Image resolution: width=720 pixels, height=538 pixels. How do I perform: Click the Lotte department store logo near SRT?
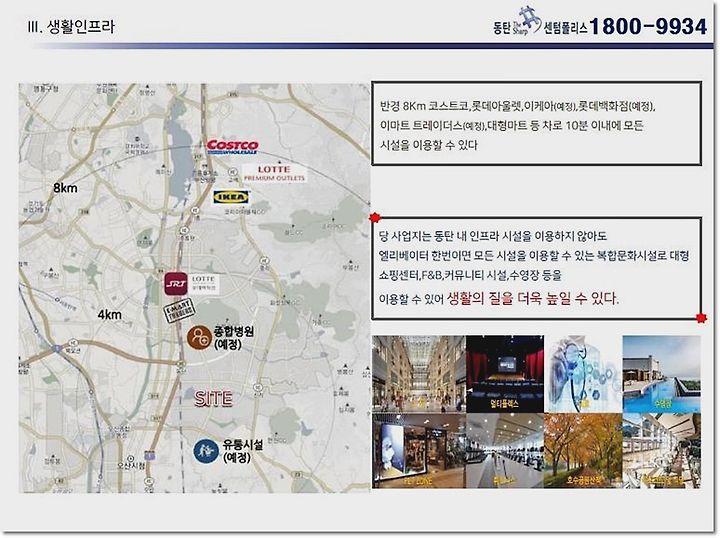[203, 284]
